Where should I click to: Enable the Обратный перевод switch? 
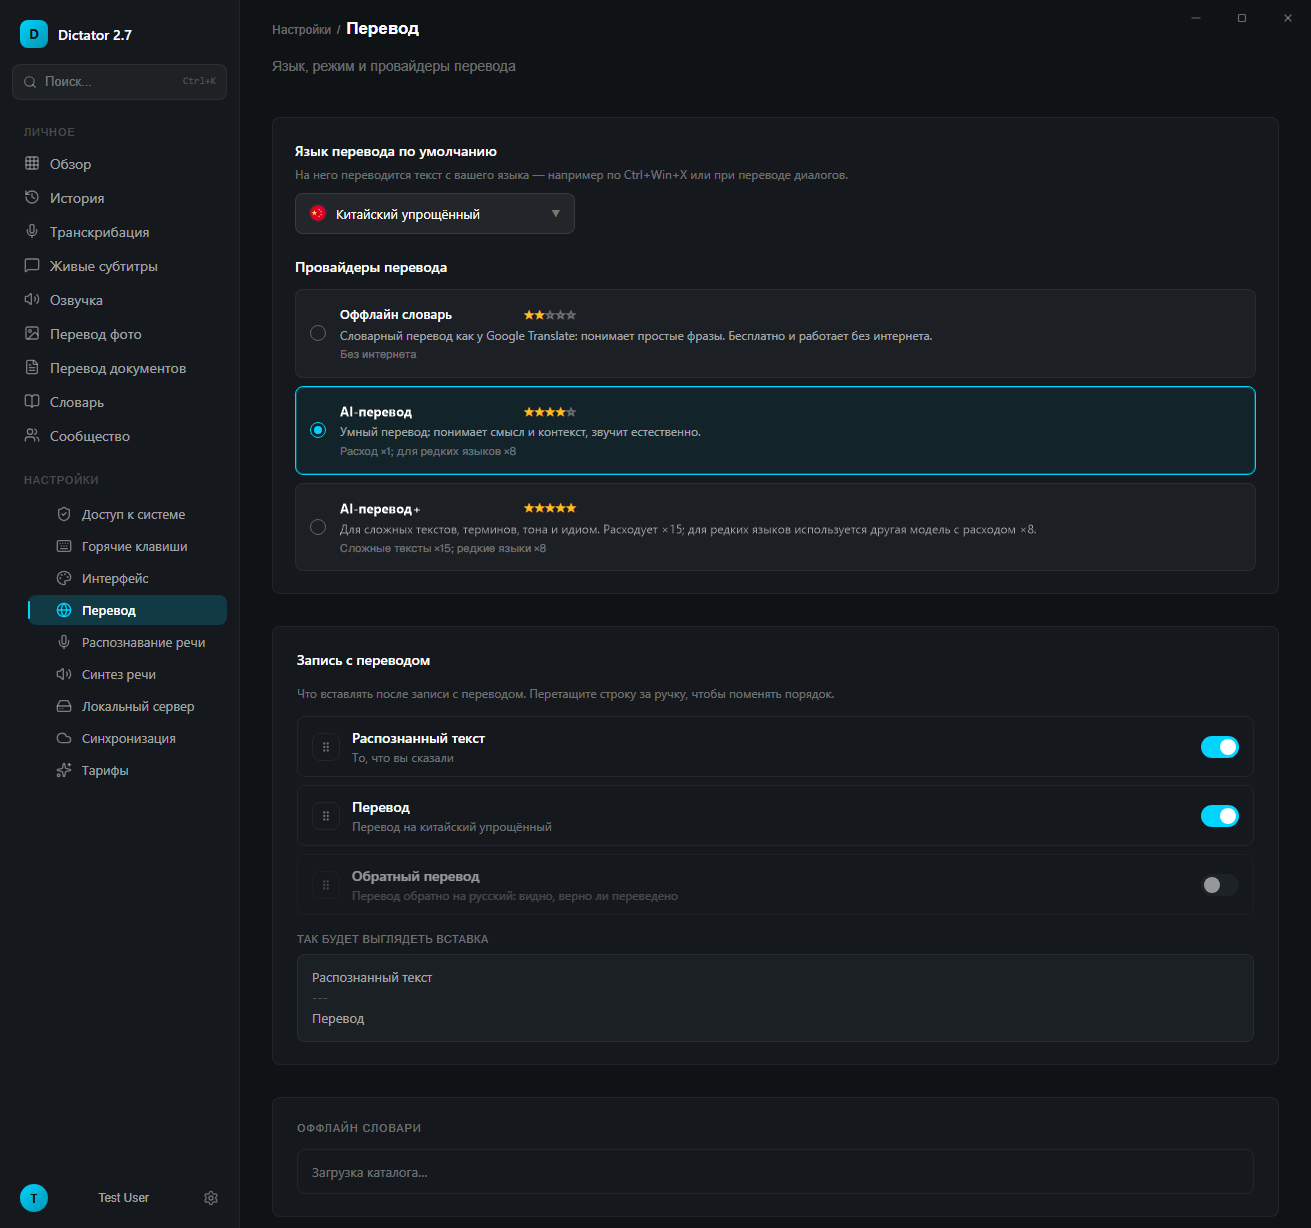(1220, 885)
